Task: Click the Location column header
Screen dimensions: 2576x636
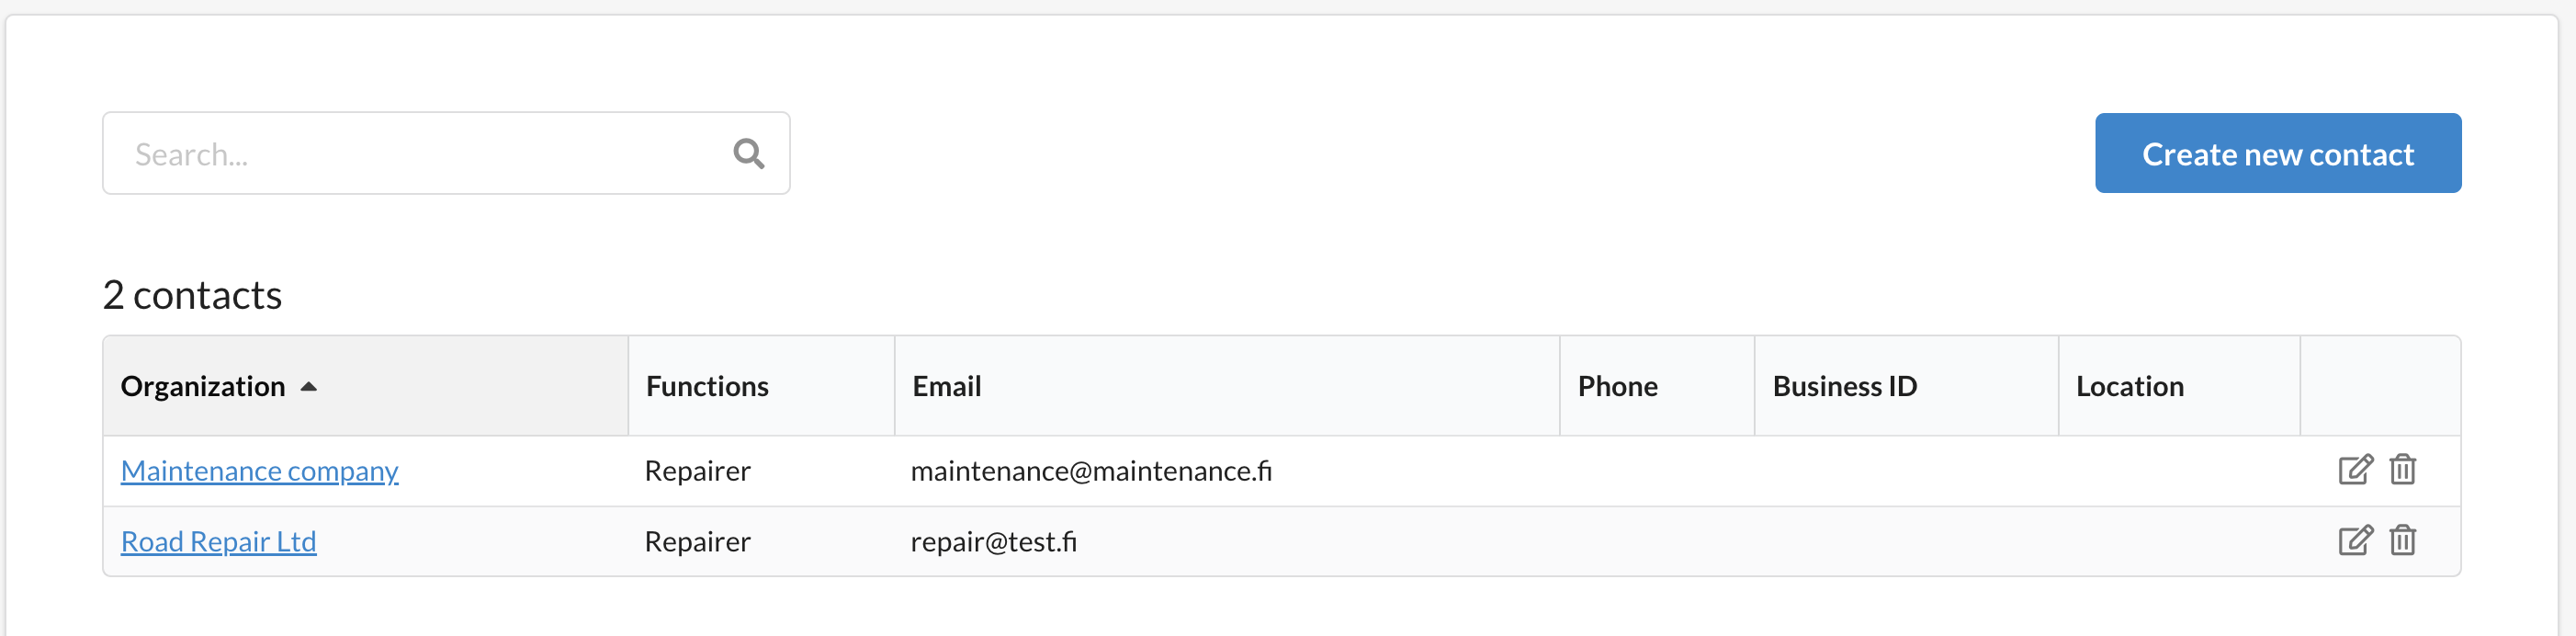Action: (2129, 387)
